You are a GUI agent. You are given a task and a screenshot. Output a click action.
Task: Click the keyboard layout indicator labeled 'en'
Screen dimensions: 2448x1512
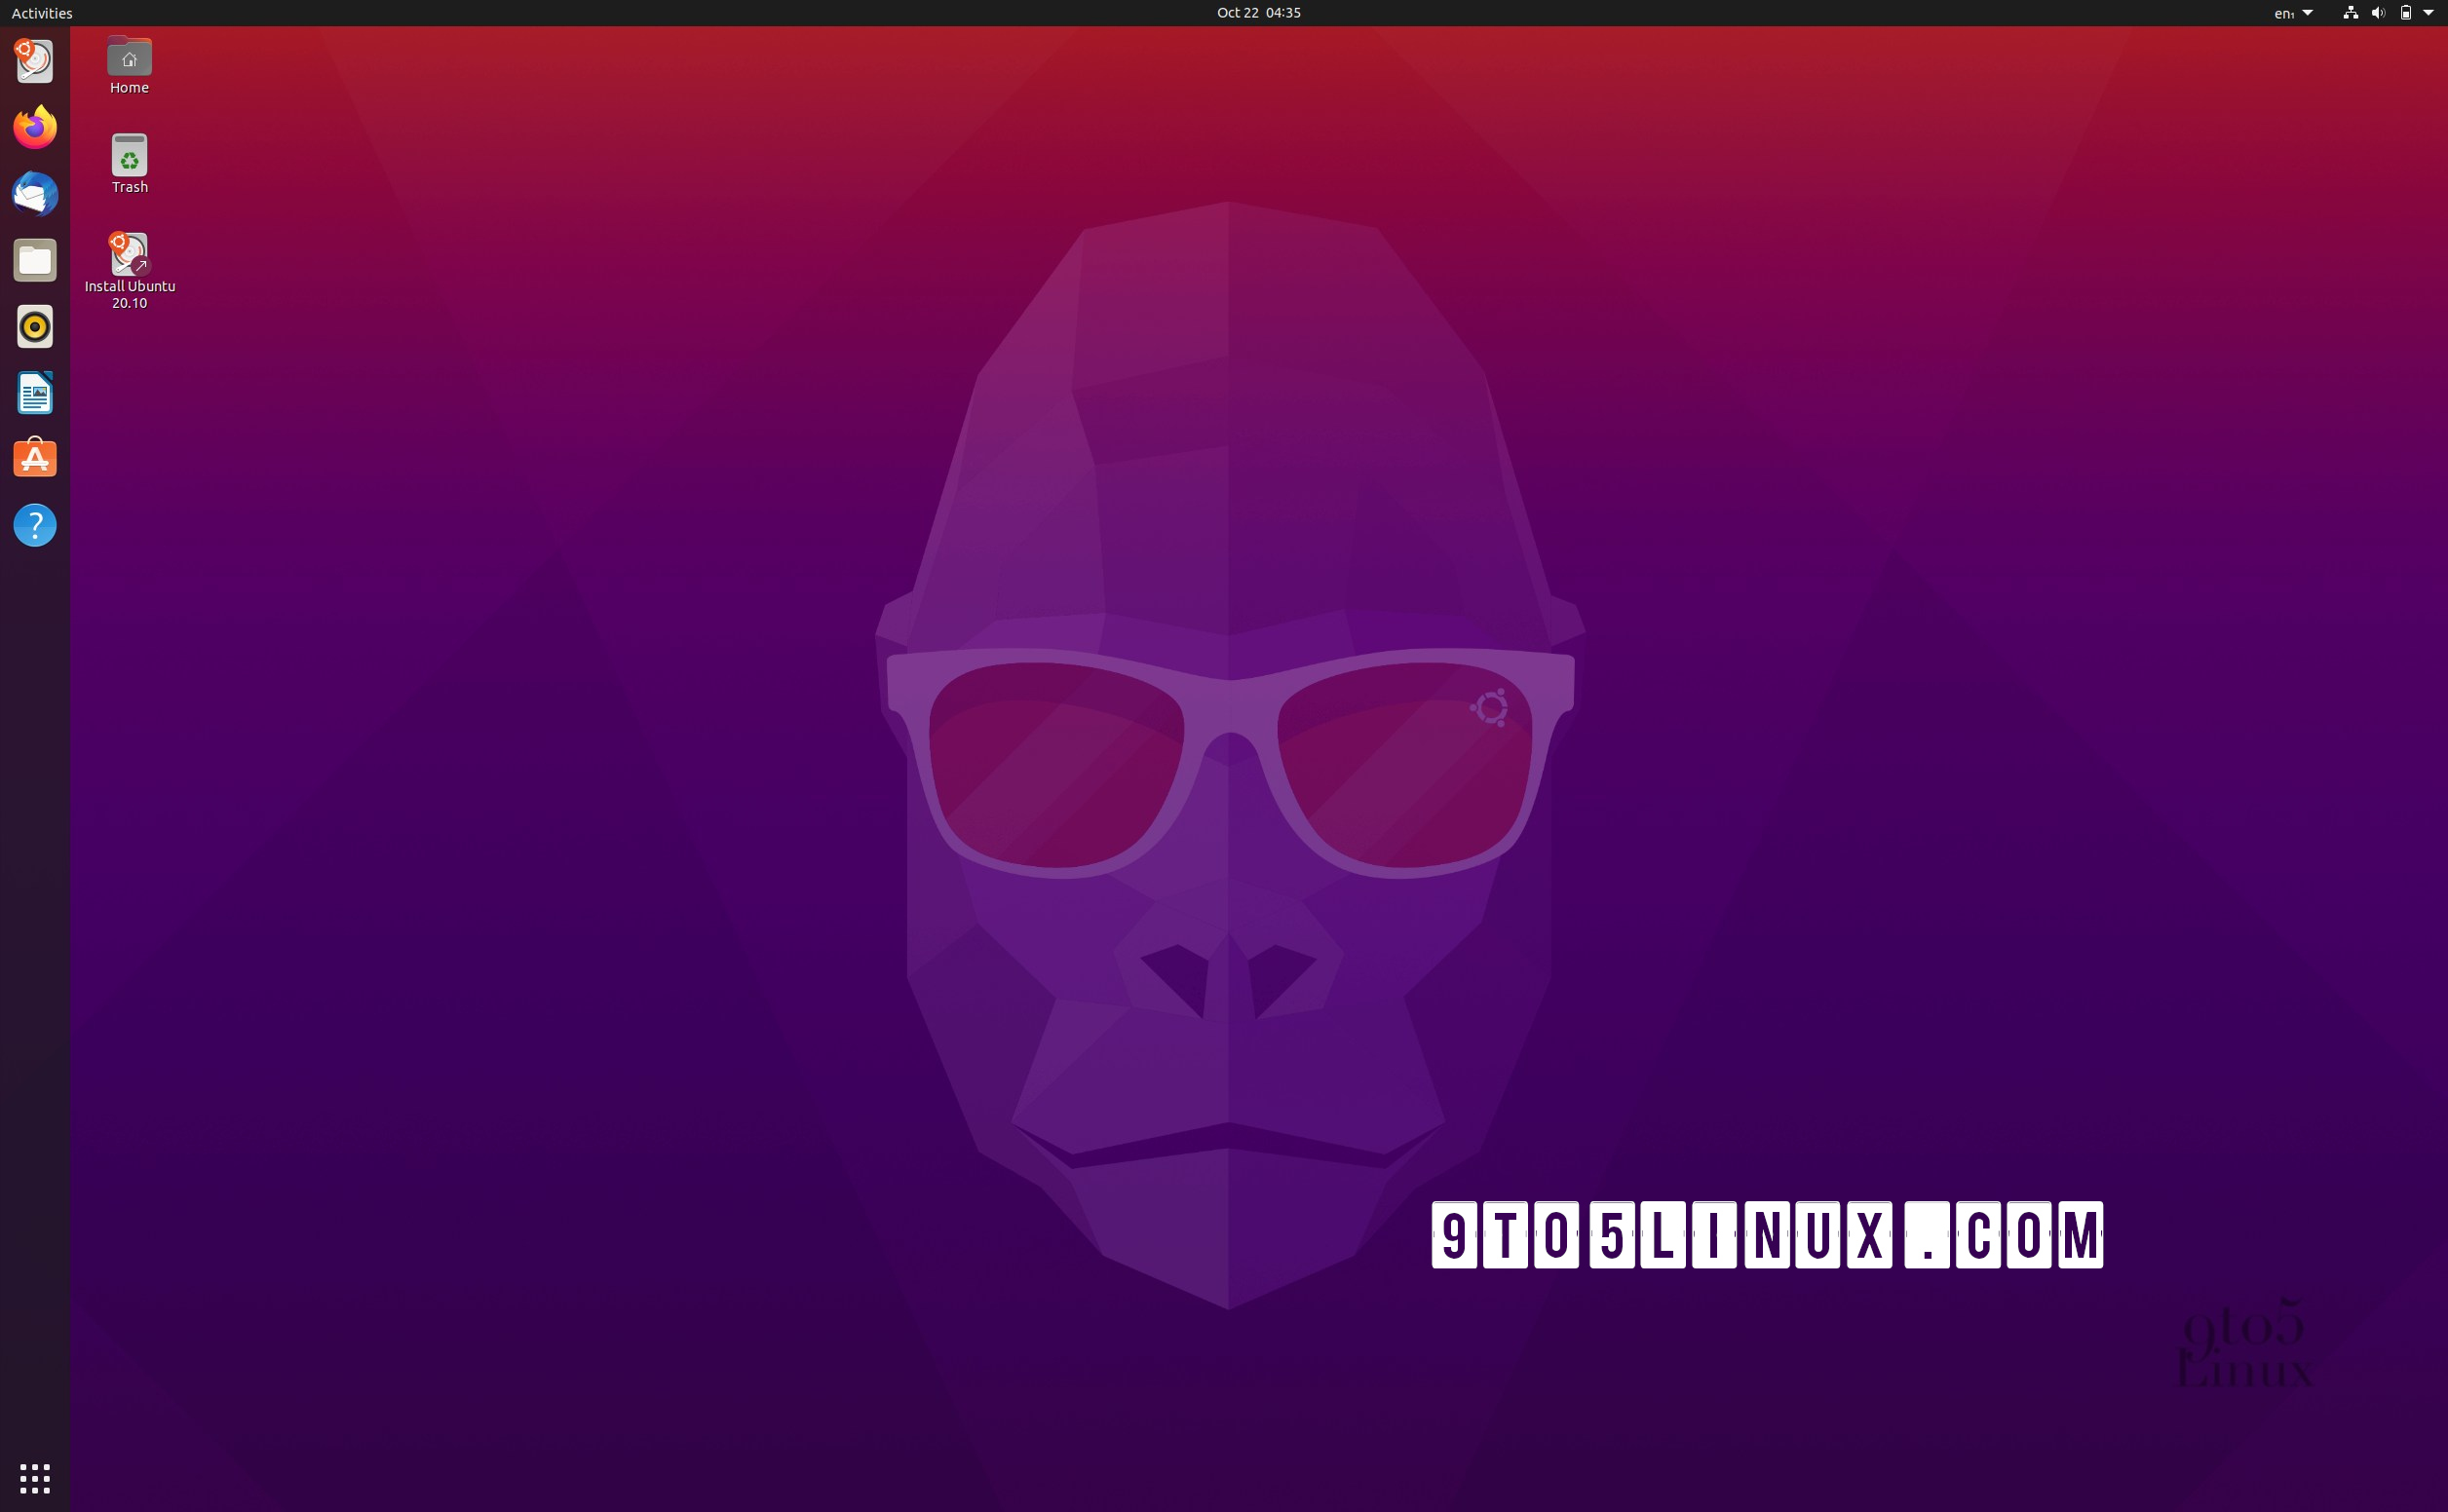pos(2284,13)
